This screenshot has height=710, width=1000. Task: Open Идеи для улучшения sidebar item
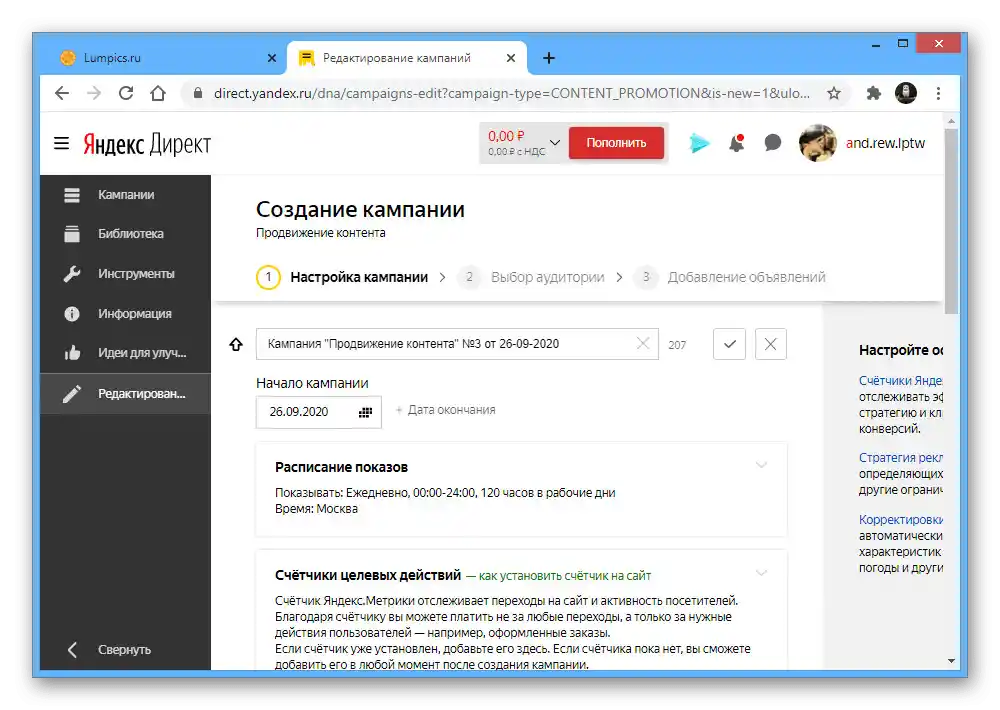(126, 353)
